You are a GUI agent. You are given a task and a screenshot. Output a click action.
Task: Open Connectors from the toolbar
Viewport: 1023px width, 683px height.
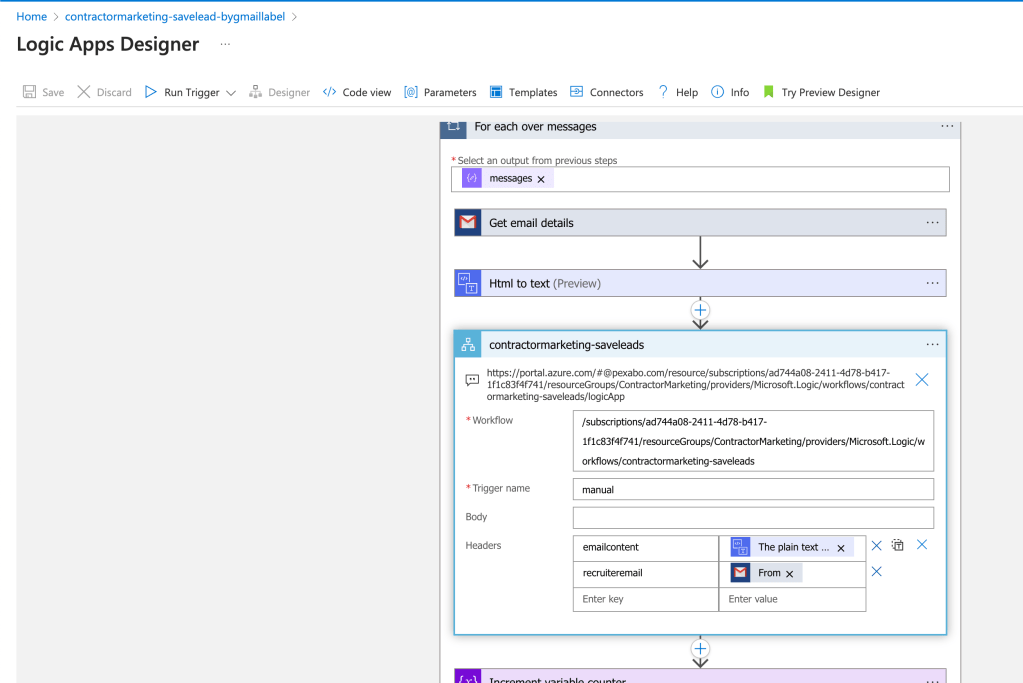(607, 92)
